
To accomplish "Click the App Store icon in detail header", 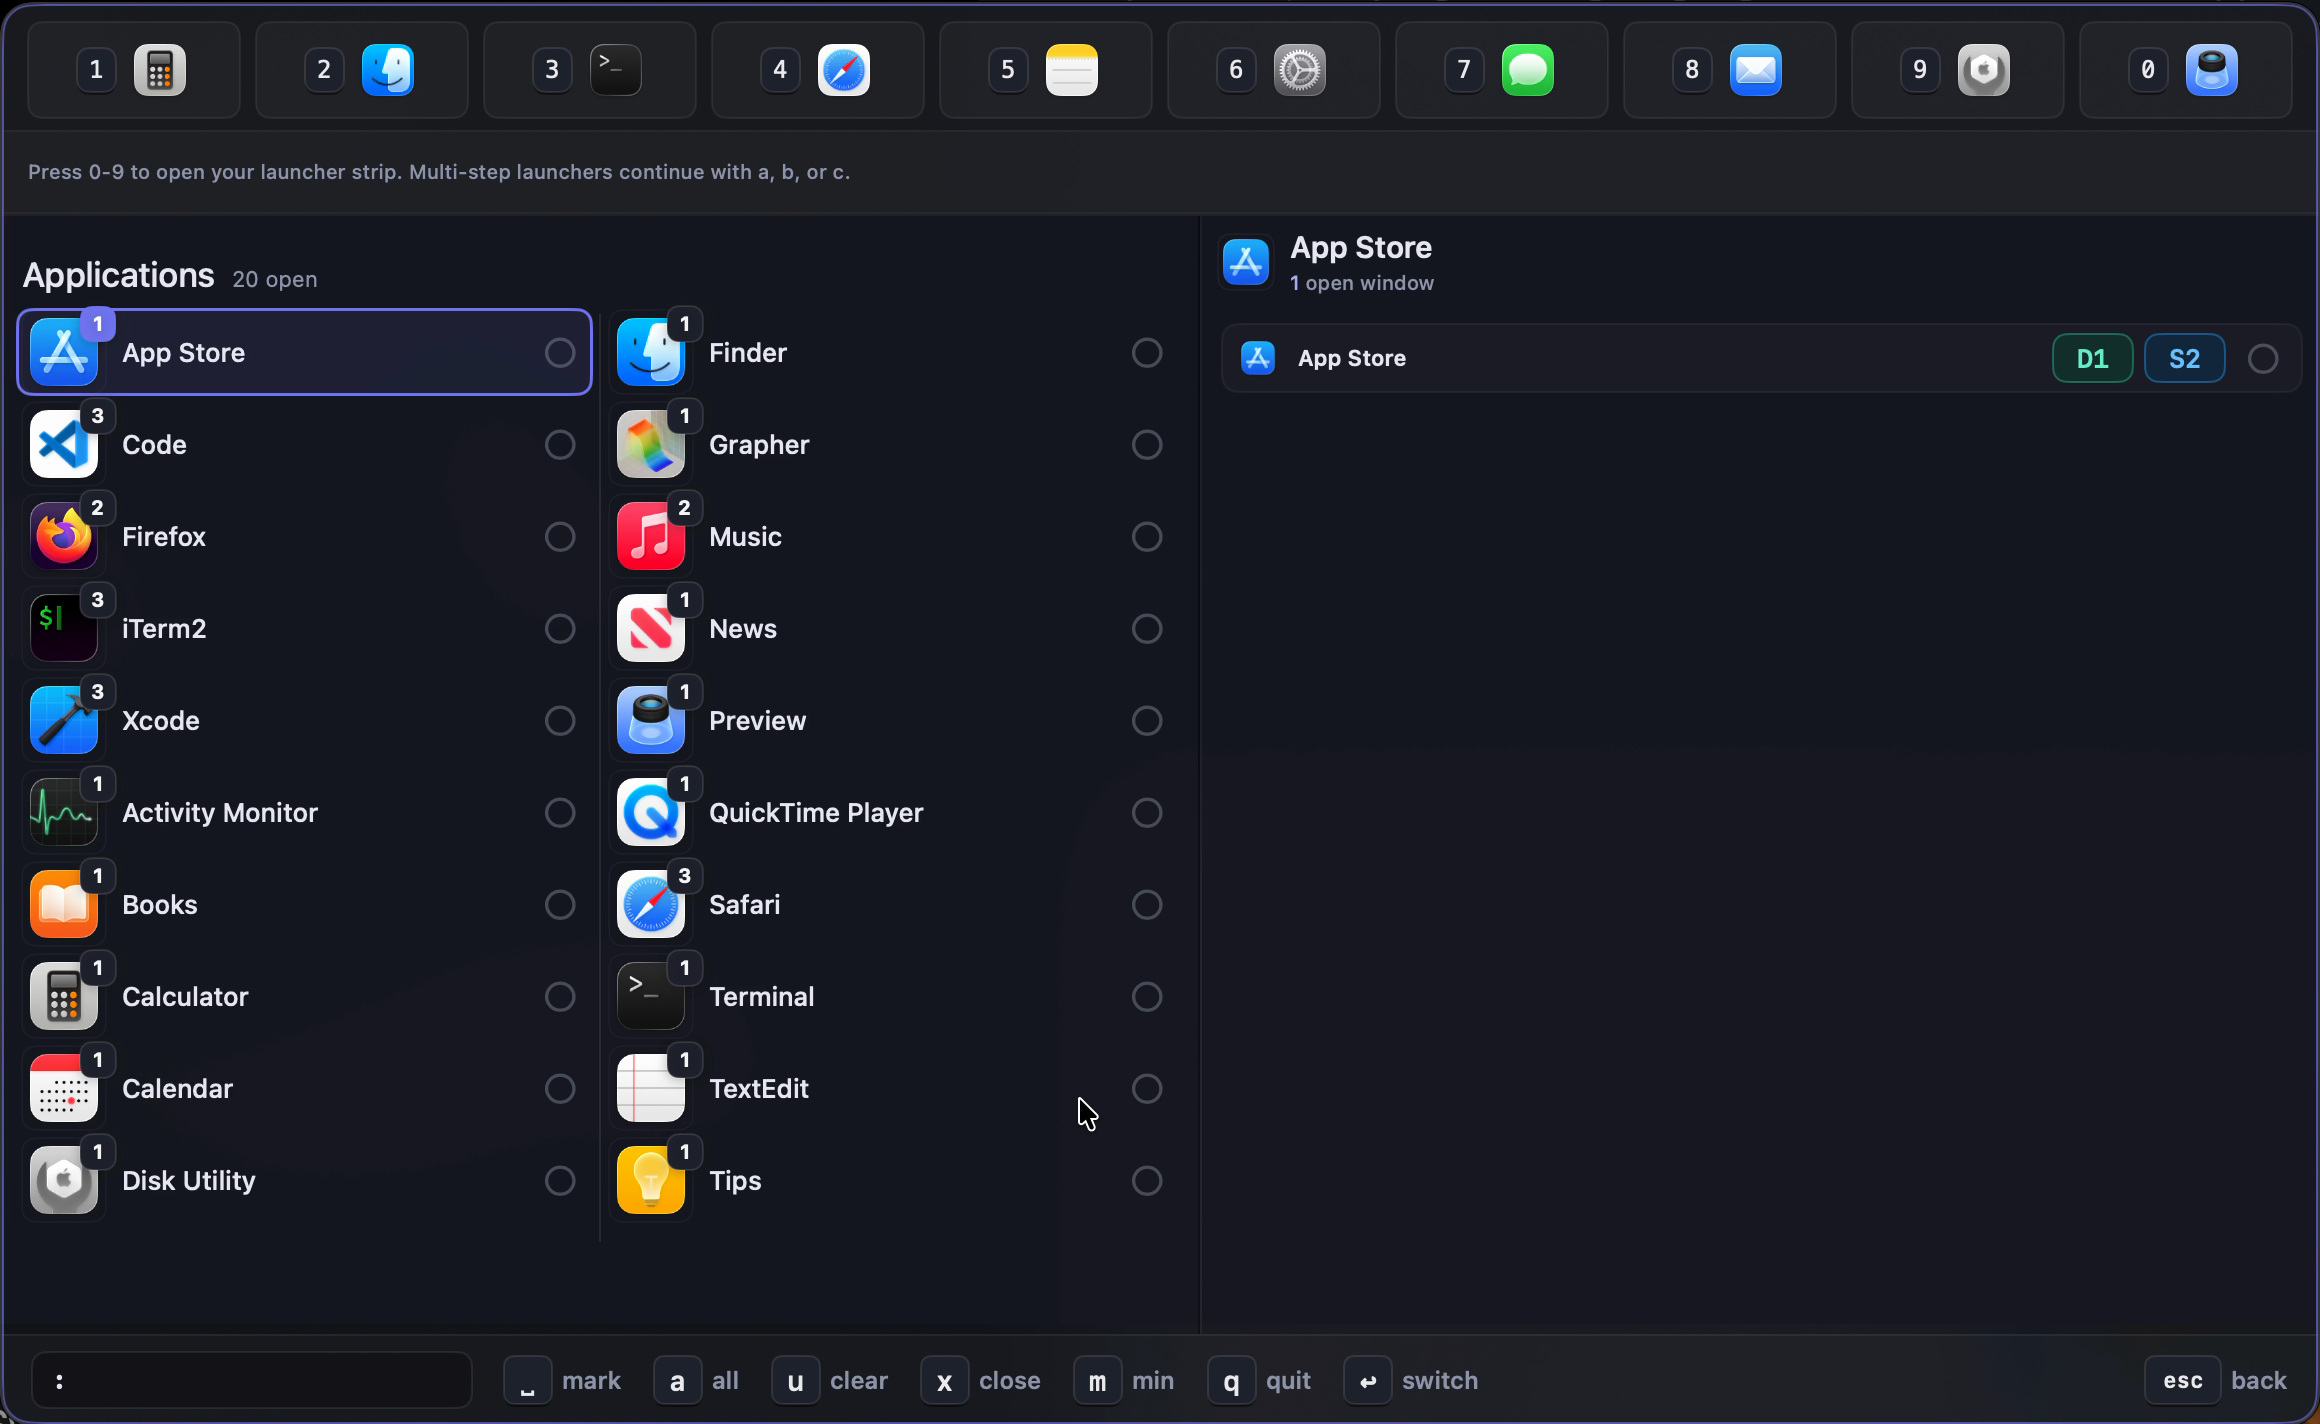I will [x=1246, y=262].
